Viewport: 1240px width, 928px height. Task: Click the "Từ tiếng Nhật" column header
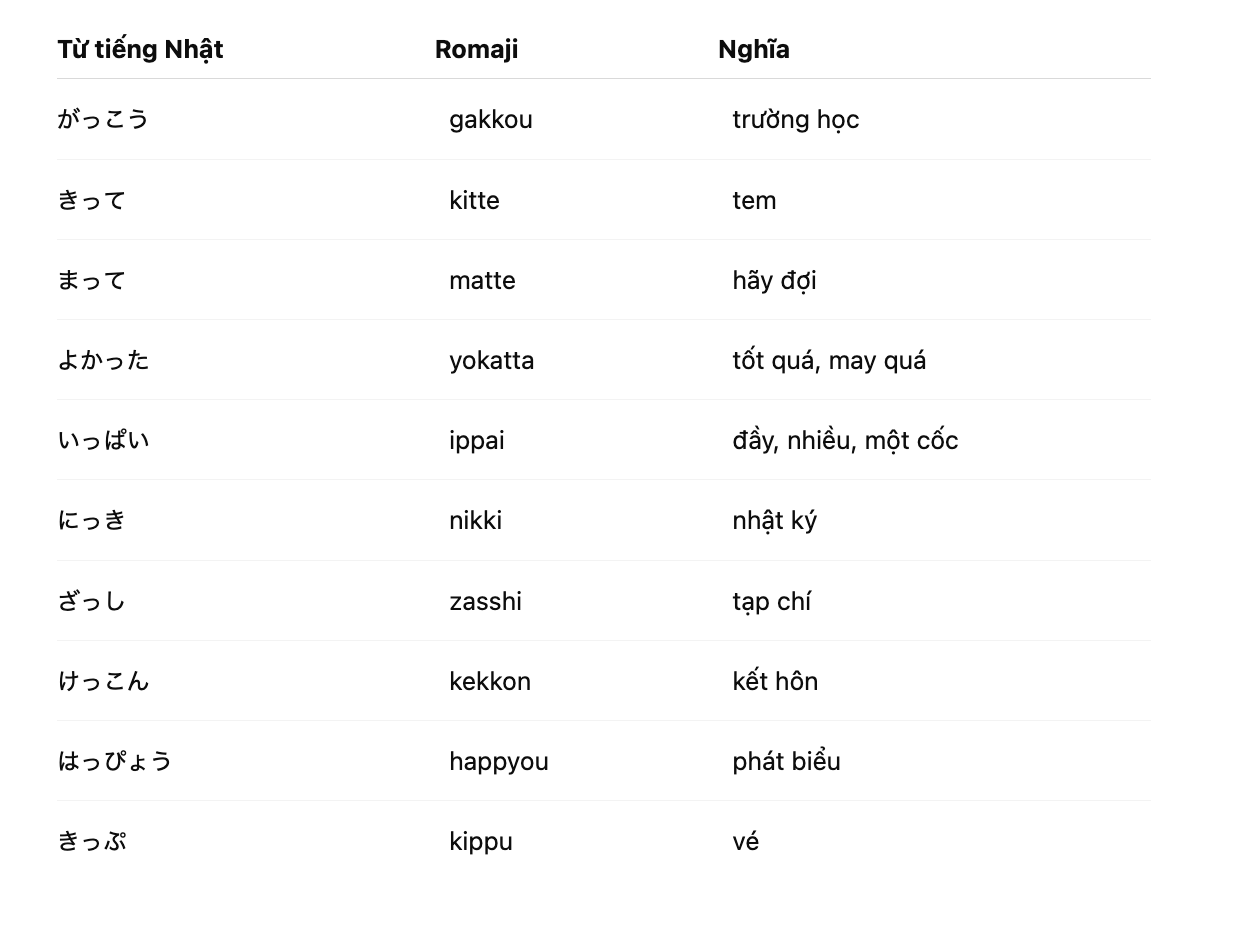[140, 50]
